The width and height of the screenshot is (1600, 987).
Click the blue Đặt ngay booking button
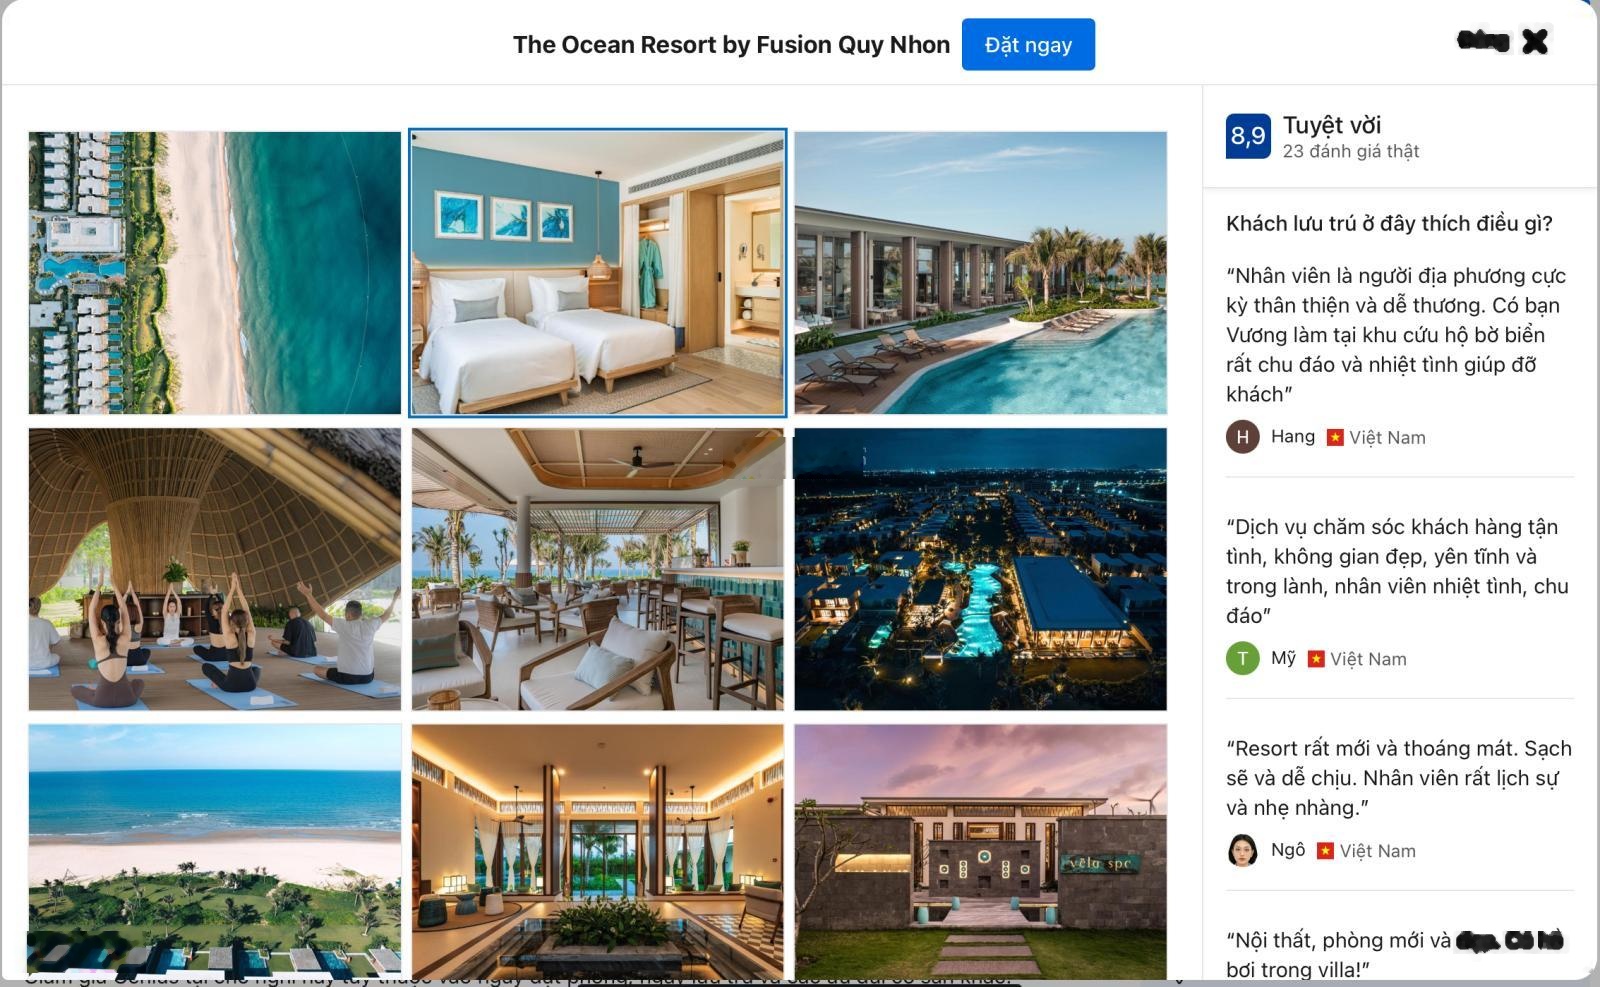(x=1028, y=44)
